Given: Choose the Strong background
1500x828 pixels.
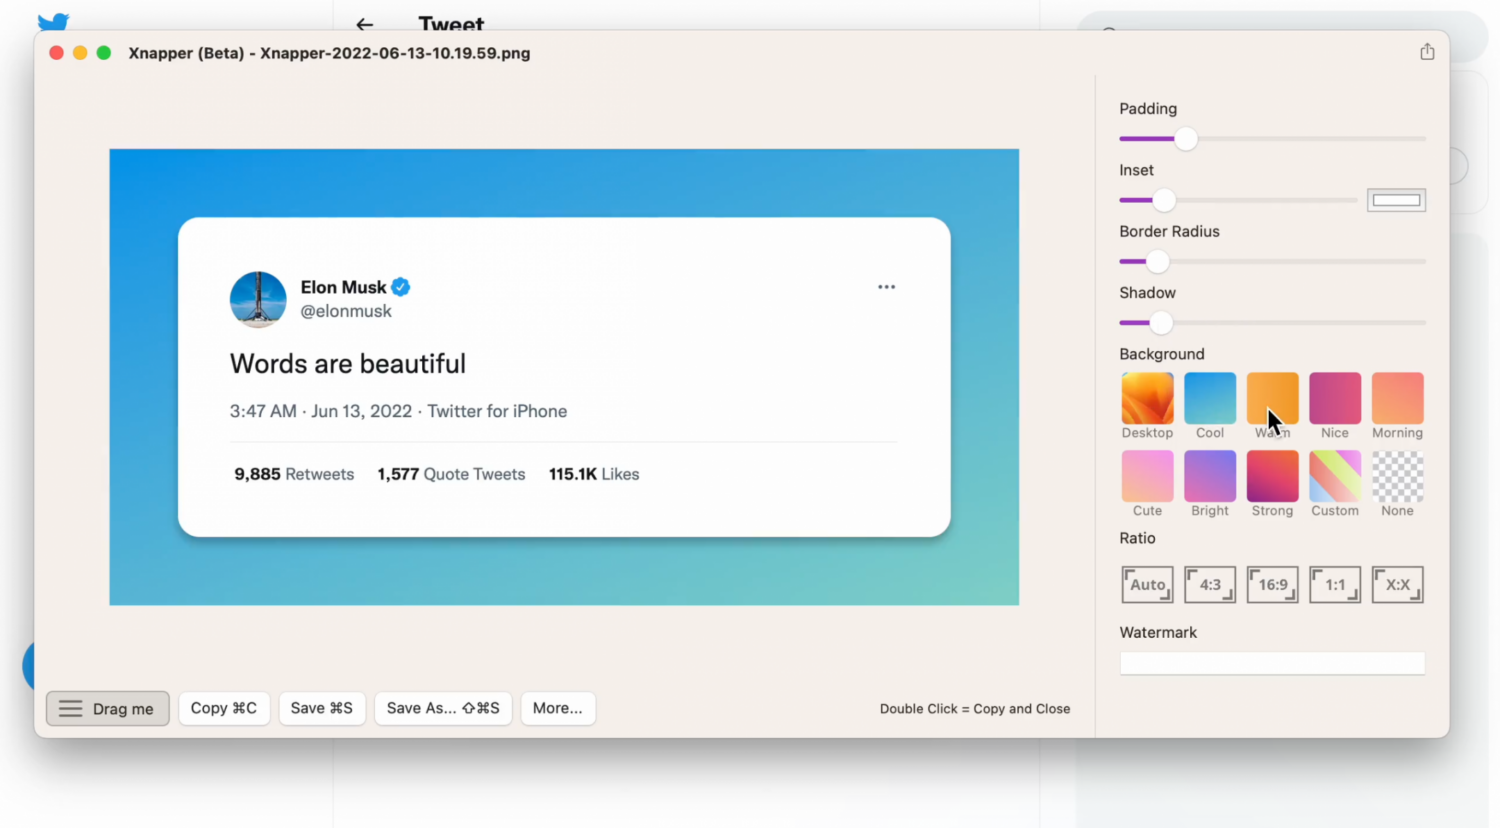Looking at the screenshot, I should pyautogui.click(x=1272, y=476).
